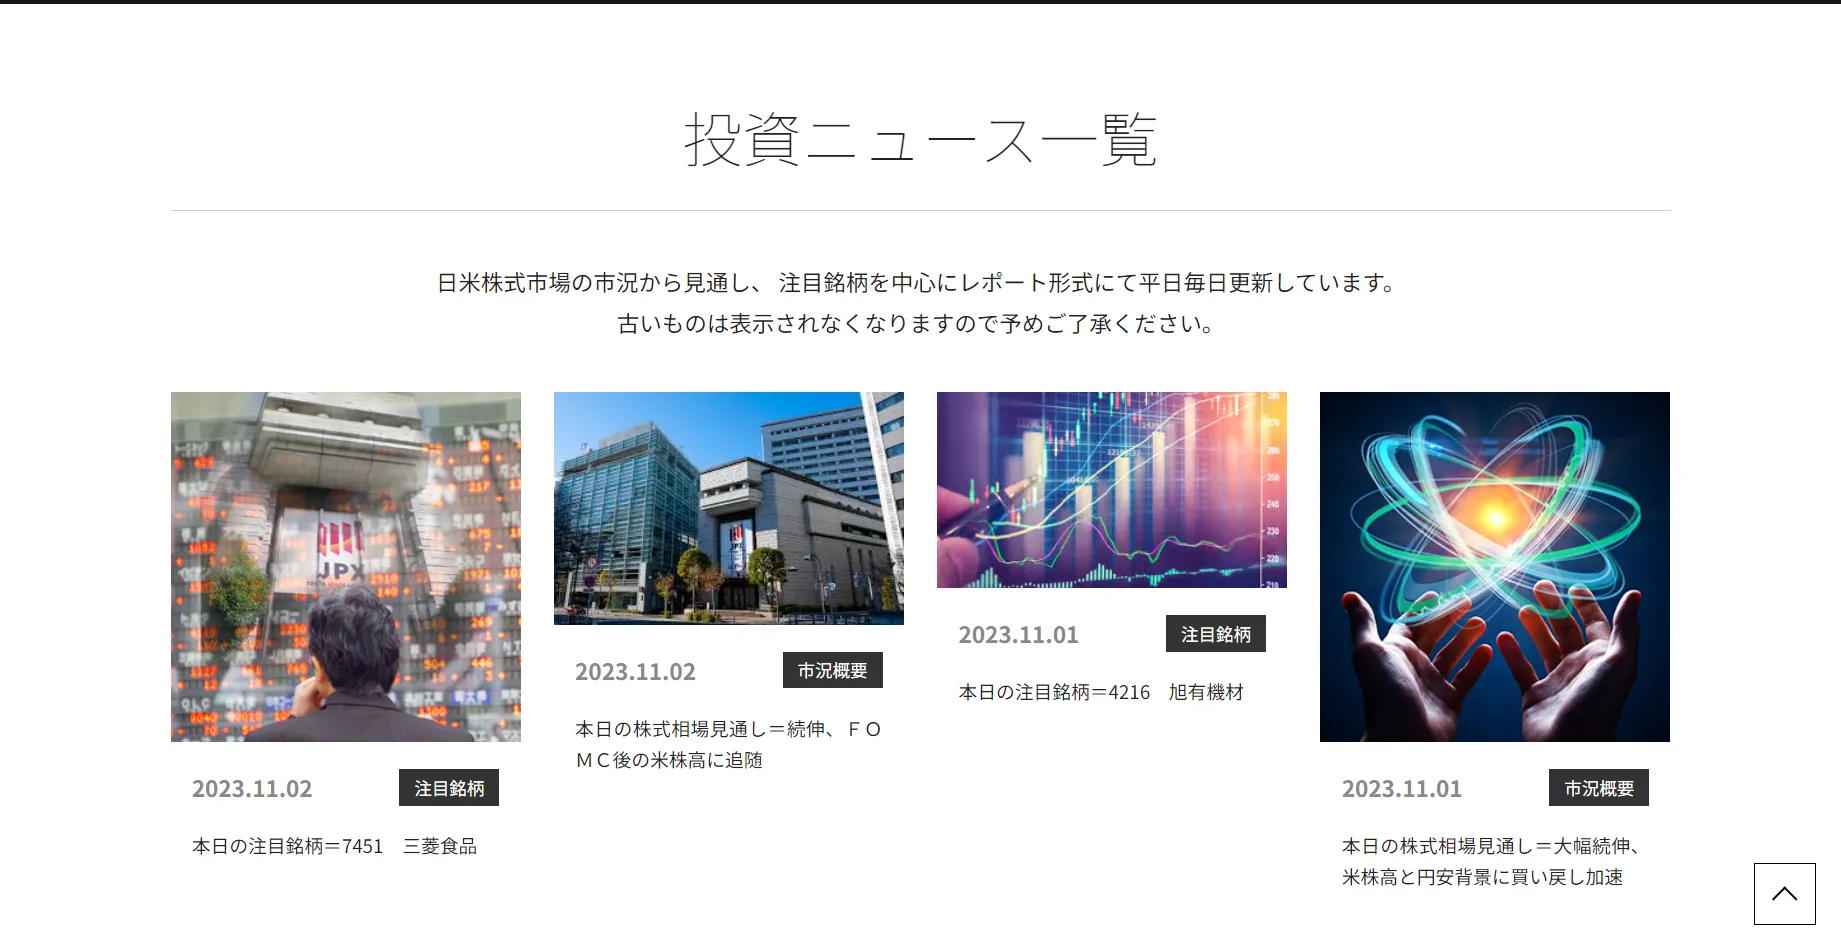Click the scroll-to-top arrow button
Image resolution: width=1841 pixels, height=950 pixels.
1784,894
